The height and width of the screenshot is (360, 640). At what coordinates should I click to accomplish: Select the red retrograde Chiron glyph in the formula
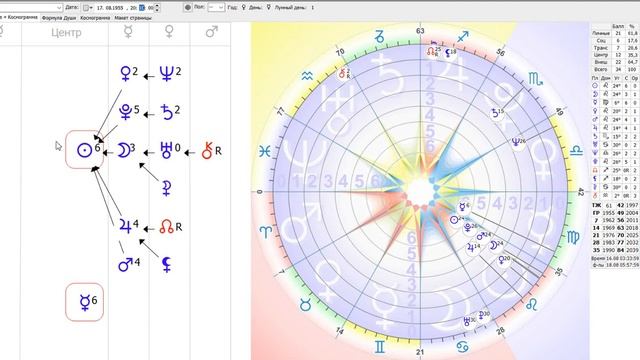coord(207,151)
